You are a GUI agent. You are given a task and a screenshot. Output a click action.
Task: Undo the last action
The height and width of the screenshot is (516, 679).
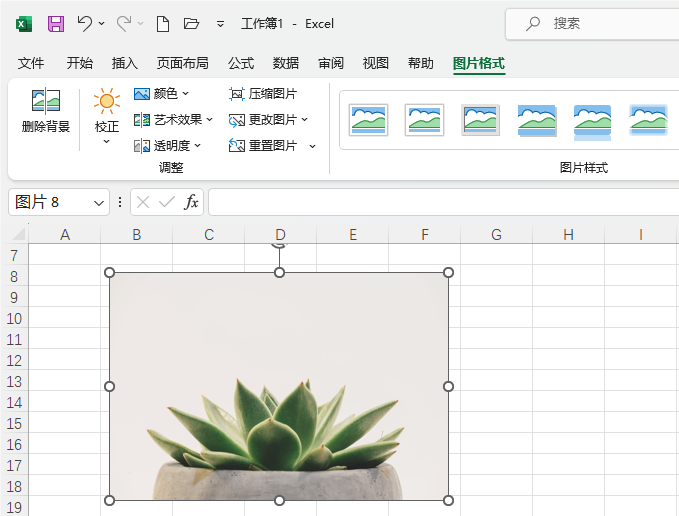coord(84,23)
